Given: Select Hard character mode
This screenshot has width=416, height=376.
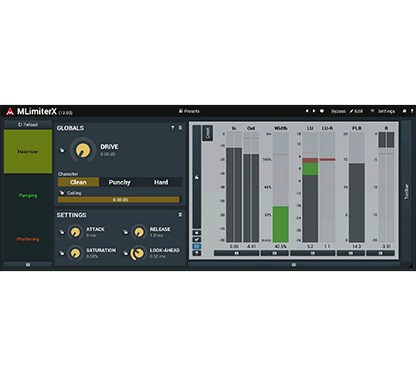Looking at the screenshot, I should tap(161, 182).
